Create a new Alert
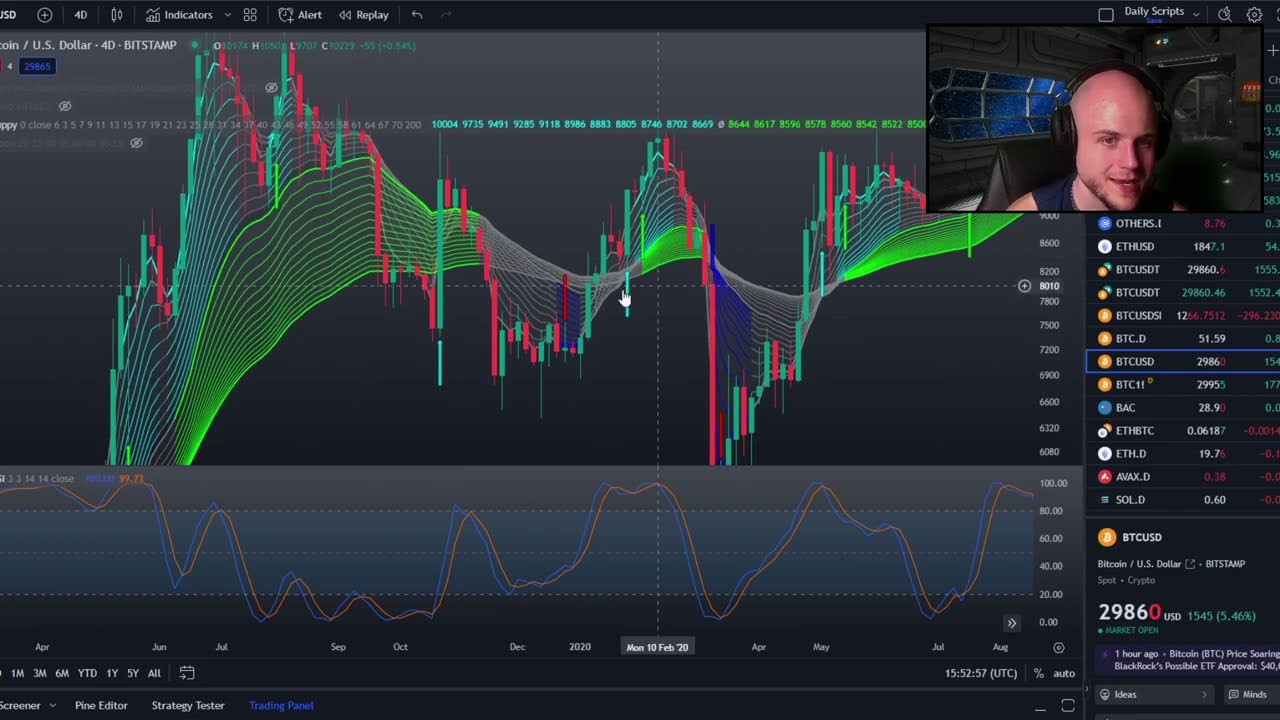 (x=300, y=15)
